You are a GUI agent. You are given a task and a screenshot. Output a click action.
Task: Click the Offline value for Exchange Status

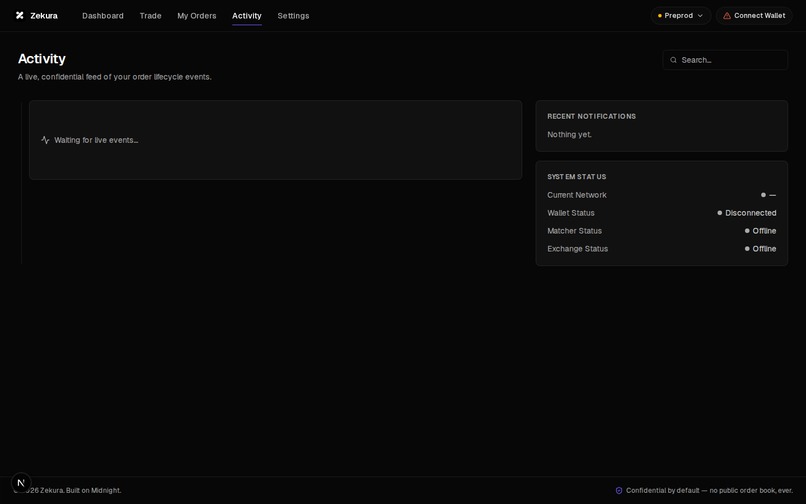[764, 249]
